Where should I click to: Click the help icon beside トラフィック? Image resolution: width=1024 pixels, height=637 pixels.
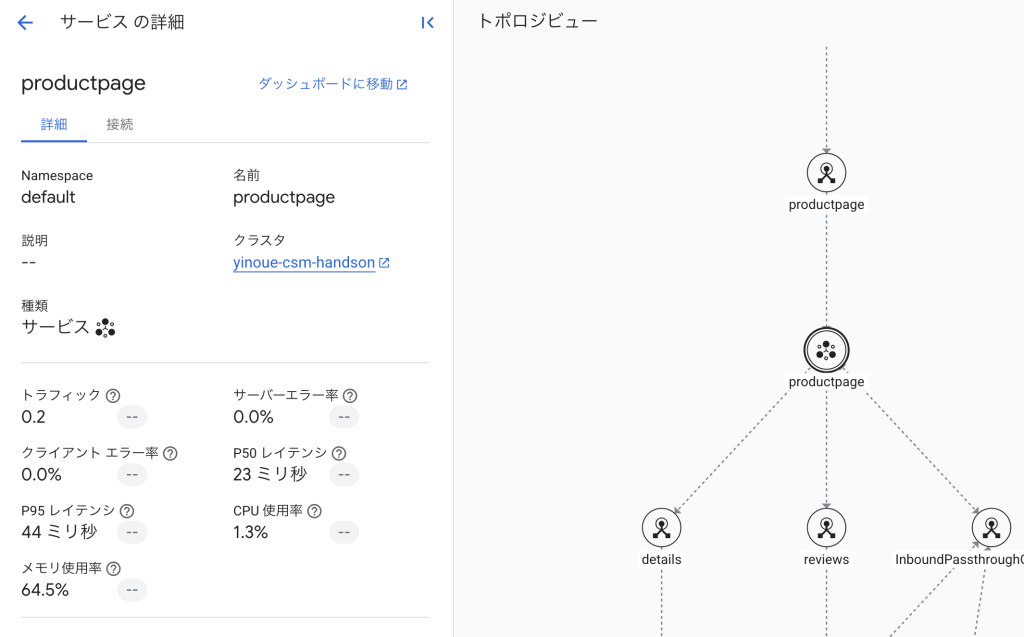113,395
